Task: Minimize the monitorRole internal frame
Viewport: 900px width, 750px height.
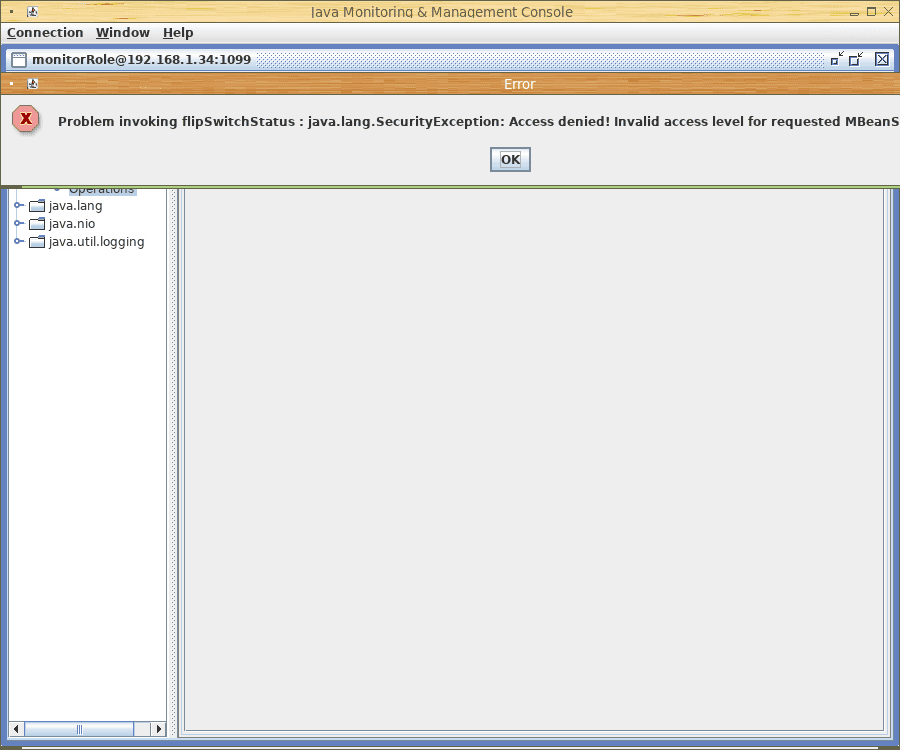Action: pyautogui.click(x=837, y=59)
